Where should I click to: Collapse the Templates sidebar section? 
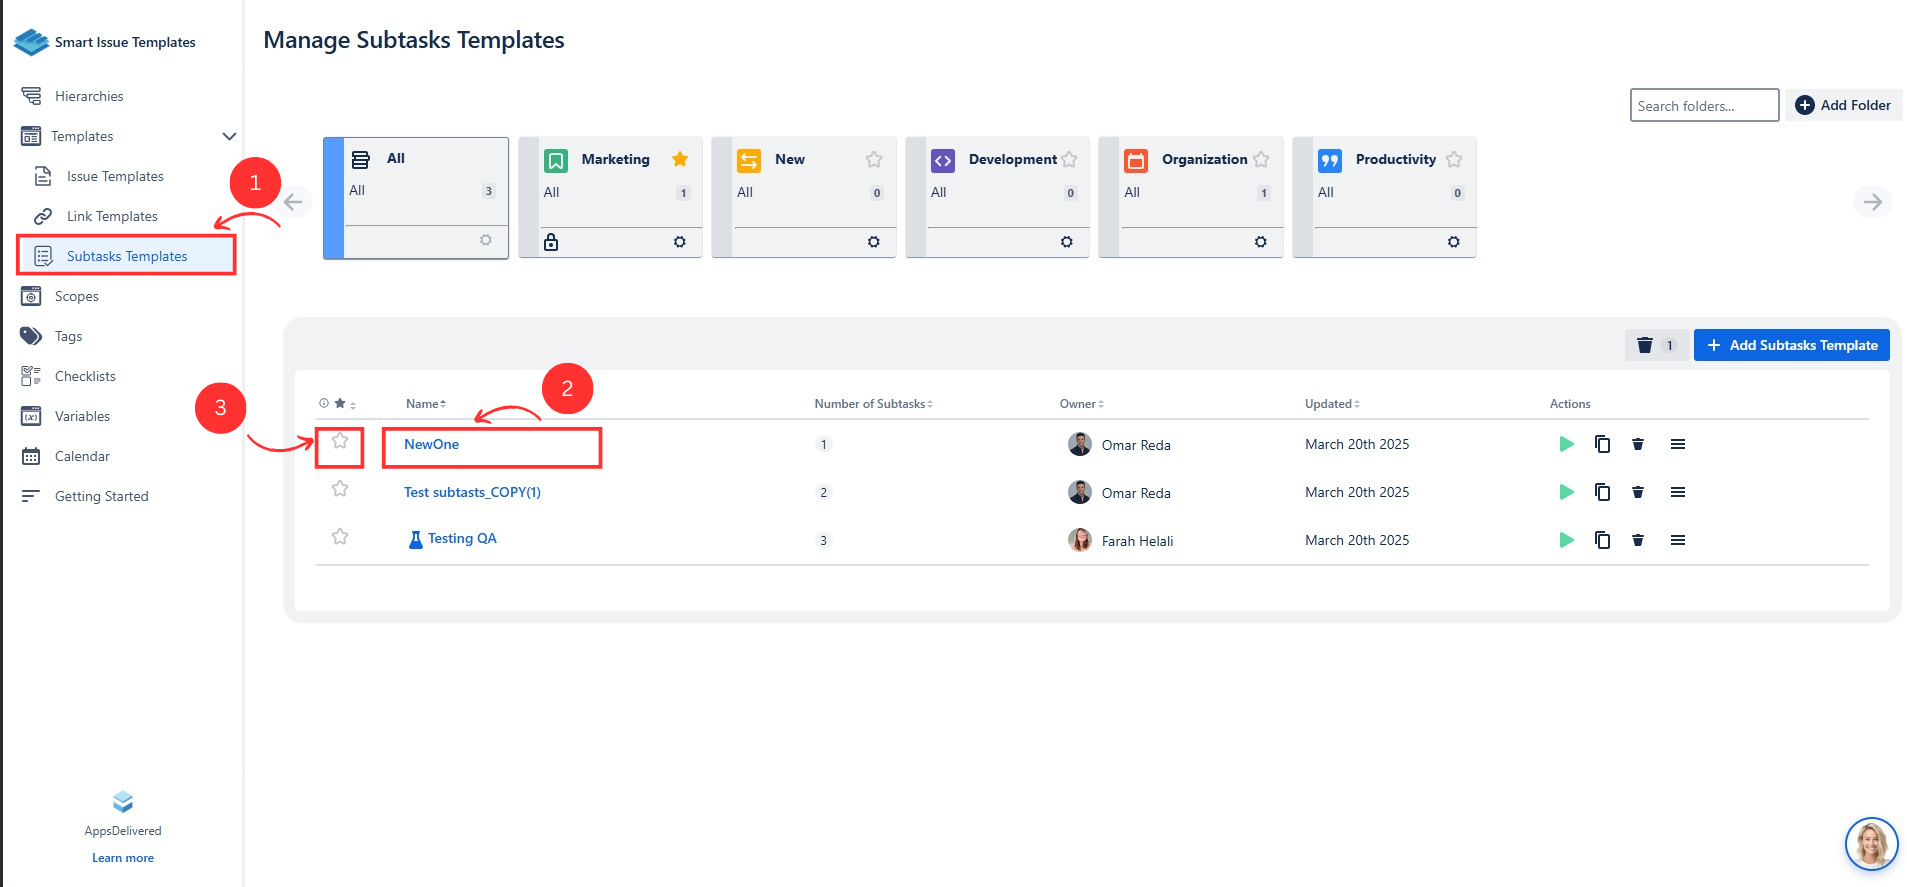[x=229, y=136]
